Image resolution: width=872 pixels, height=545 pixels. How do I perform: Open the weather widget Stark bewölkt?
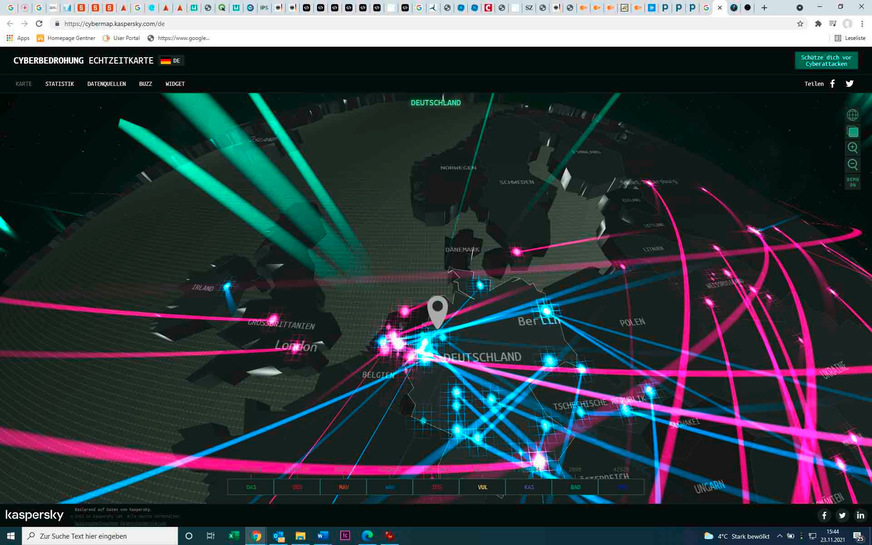click(737, 536)
